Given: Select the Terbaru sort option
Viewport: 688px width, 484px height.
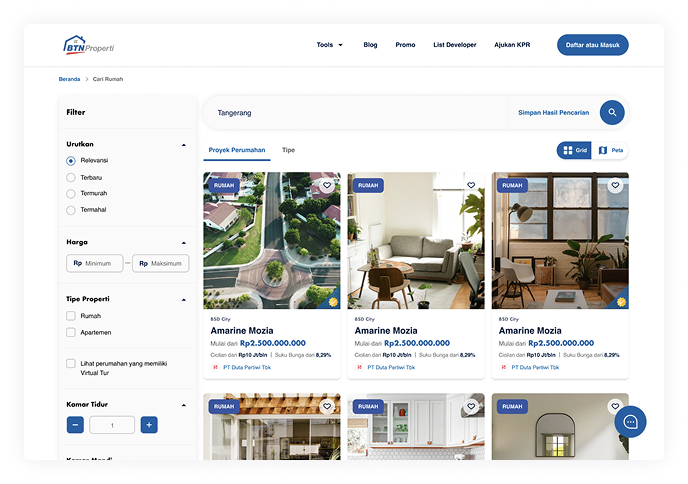Looking at the screenshot, I should tap(71, 177).
